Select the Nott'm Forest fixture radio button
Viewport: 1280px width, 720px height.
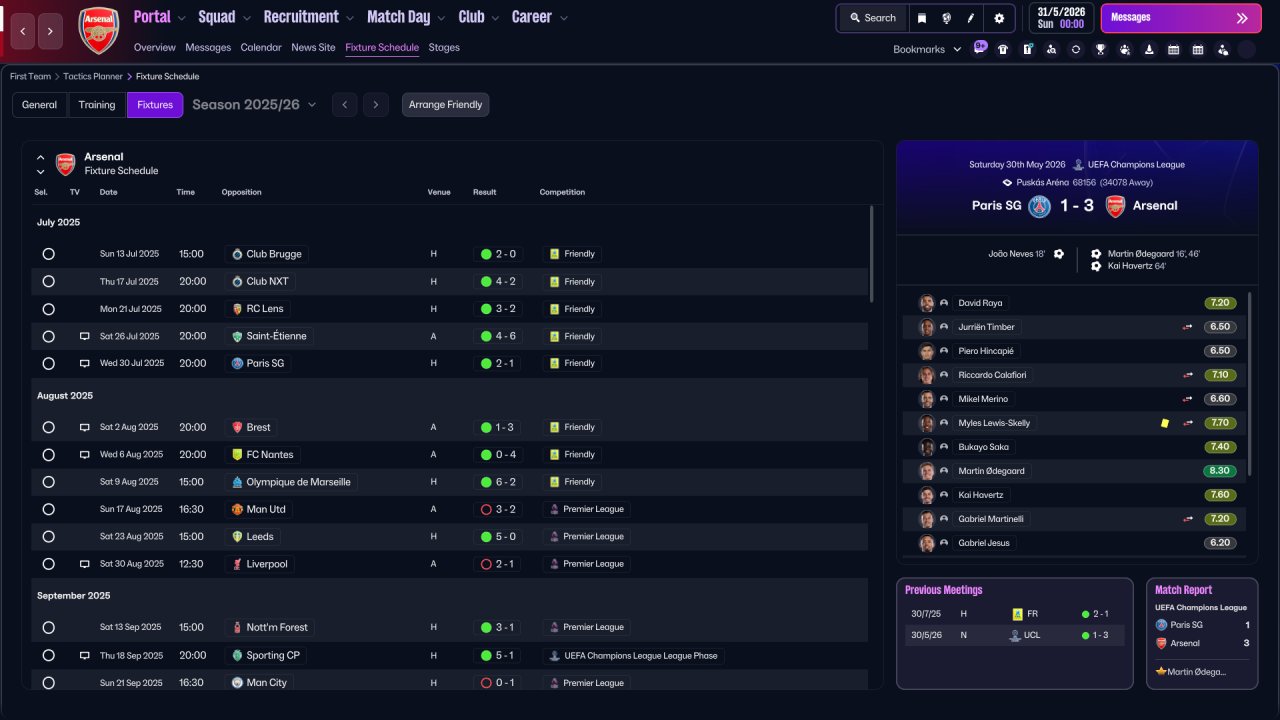tap(48, 627)
